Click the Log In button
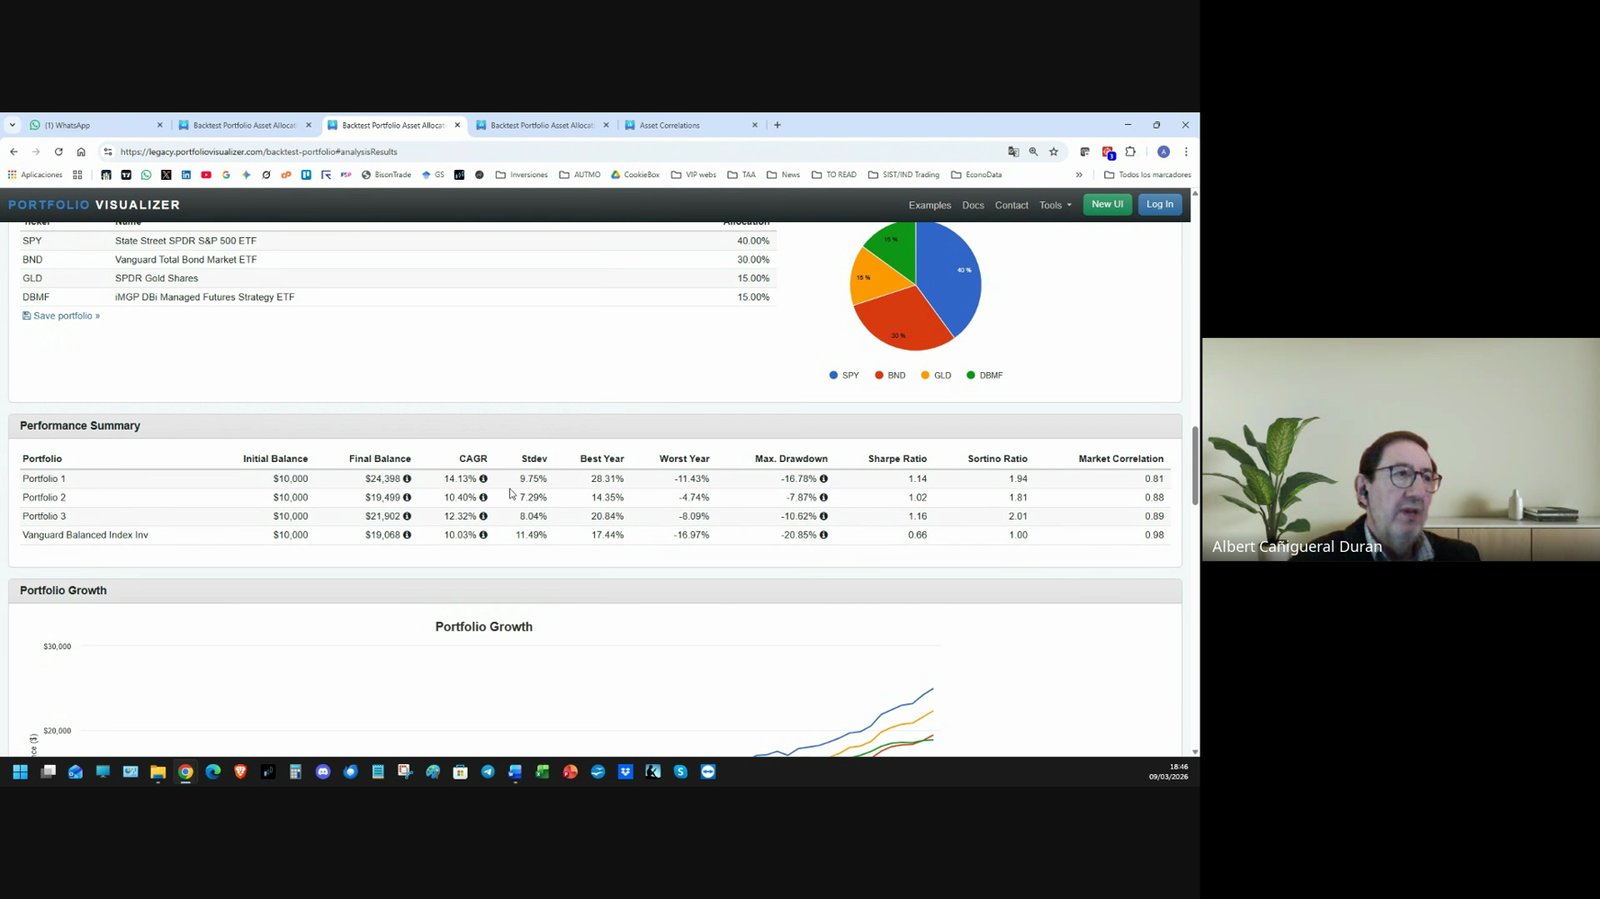 click(x=1160, y=204)
